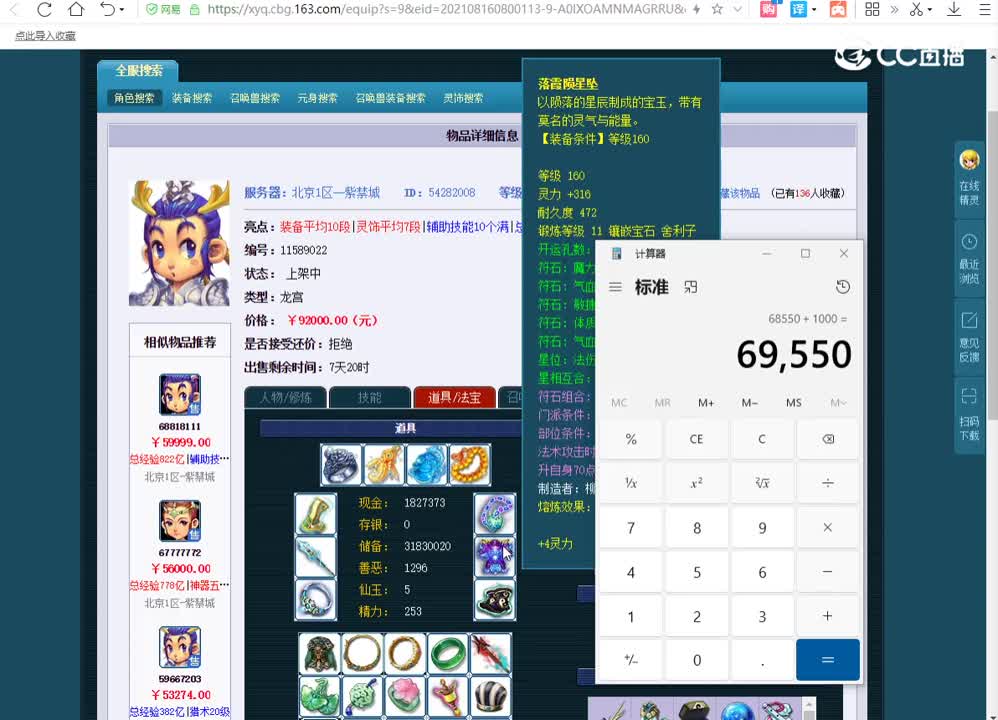Open the translate extension icon
Image resolution: width=998 pixels, height=720 pixels.
coord(798,10)
